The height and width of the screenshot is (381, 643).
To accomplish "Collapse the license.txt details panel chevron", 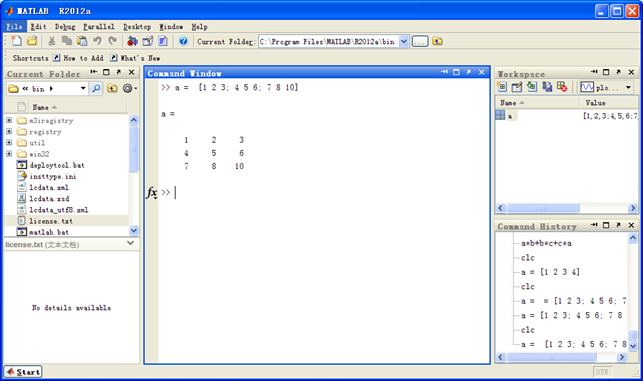I will tap(130, 243).
